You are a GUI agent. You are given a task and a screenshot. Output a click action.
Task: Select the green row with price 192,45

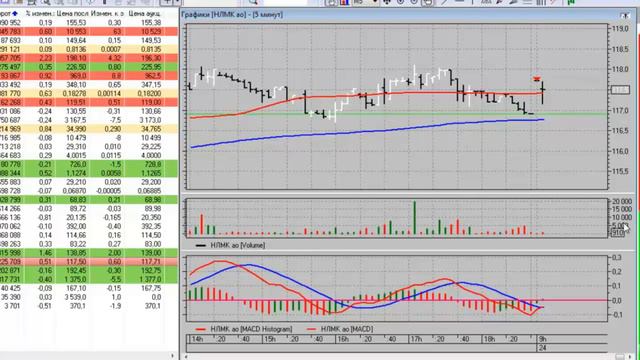tap(89, 271)
